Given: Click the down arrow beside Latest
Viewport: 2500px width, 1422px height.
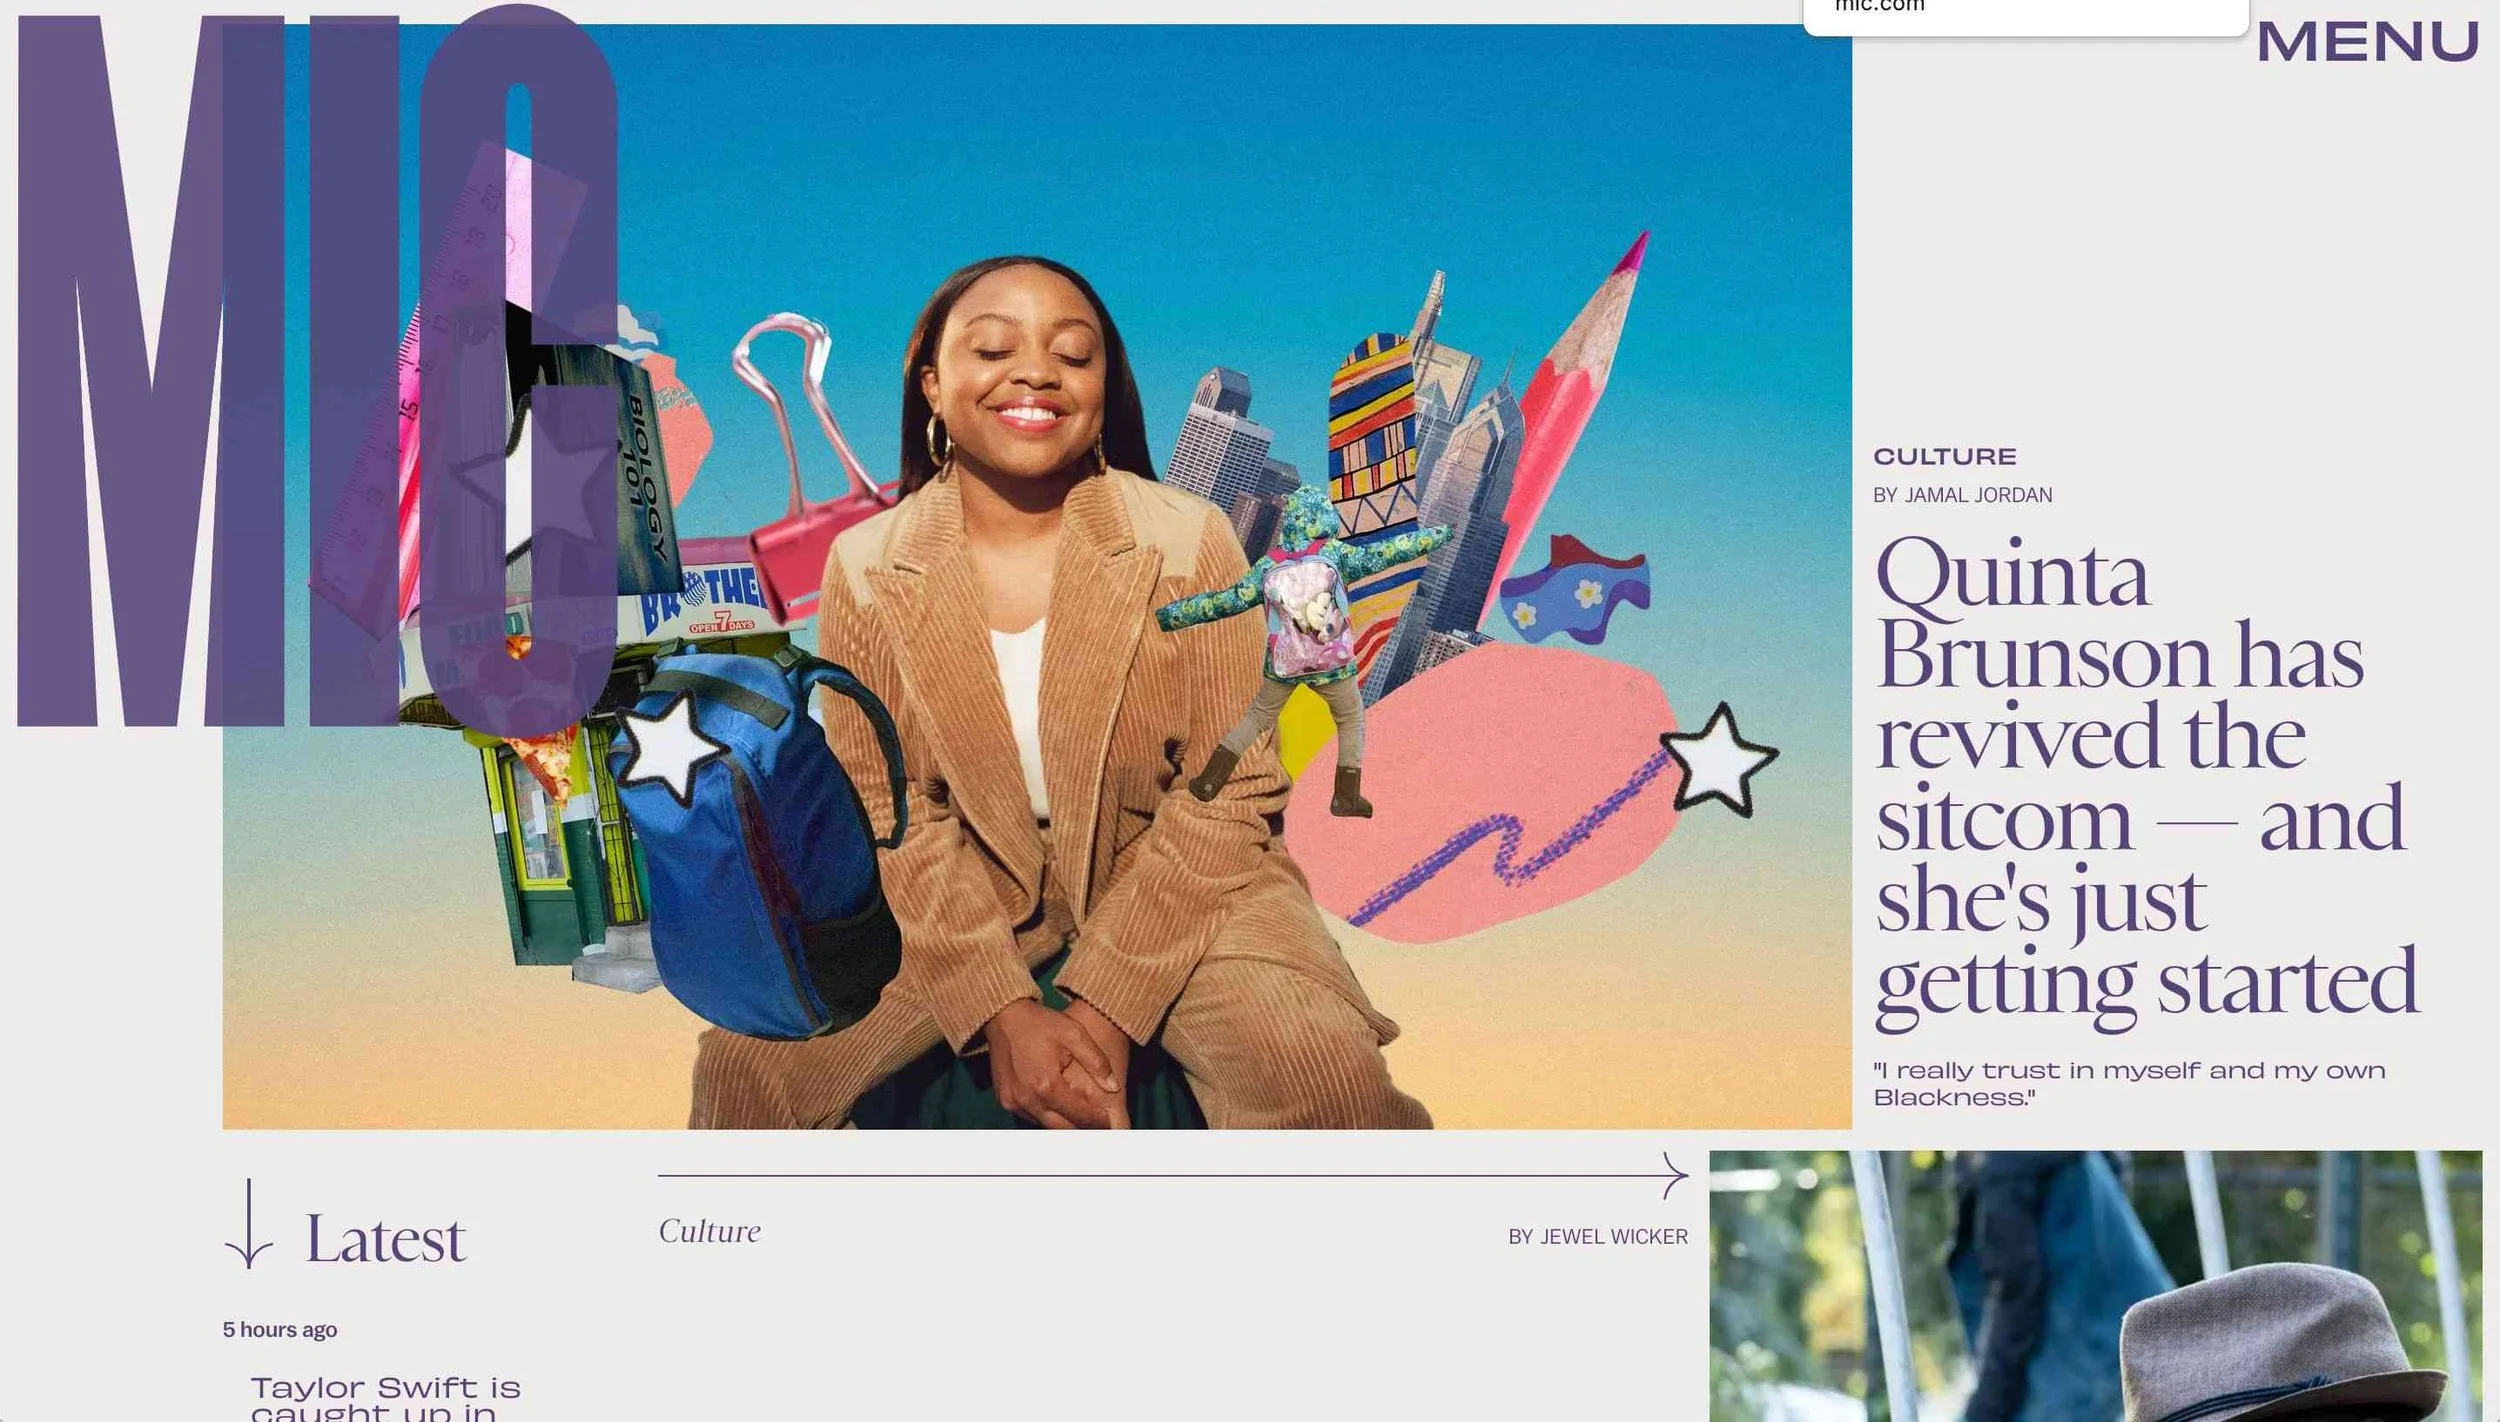Looking at the screenshot, I should point(248,1223).
